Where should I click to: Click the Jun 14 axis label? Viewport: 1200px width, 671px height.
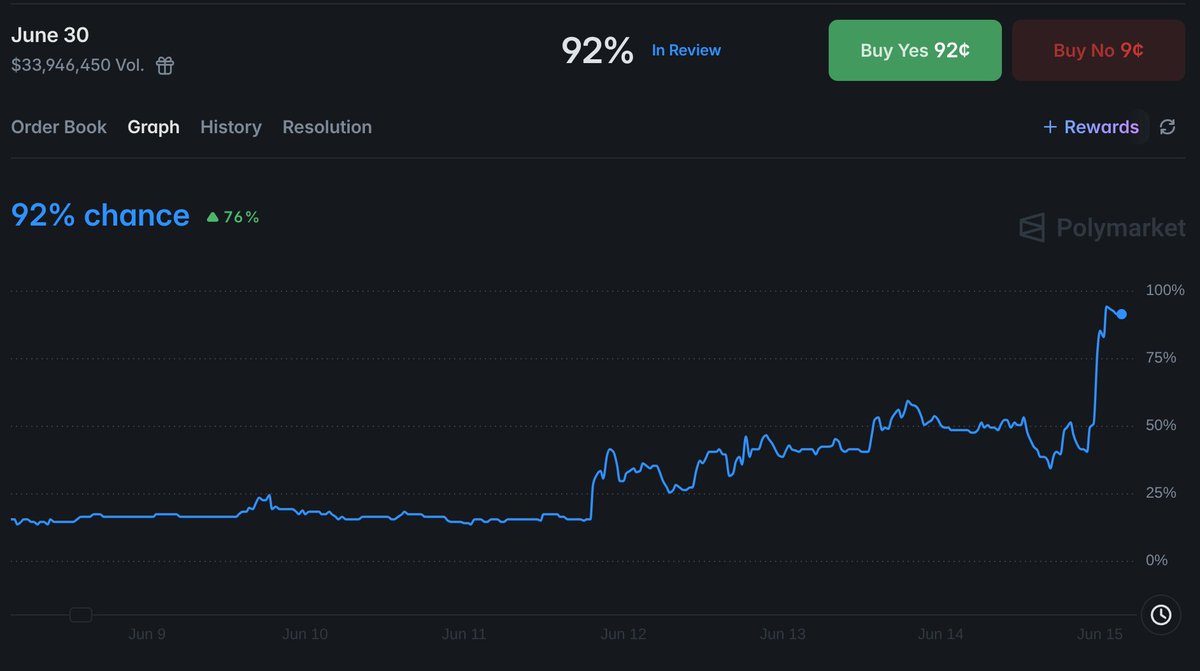tap(941, 634)
